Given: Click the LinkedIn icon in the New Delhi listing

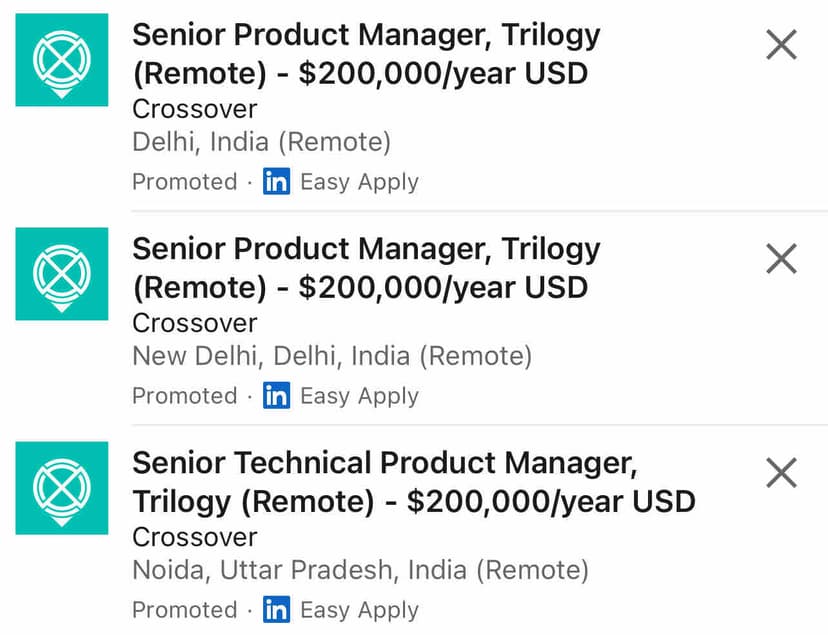Looking at the screenshot, I should pyautogui.click(x=276, y=396).
